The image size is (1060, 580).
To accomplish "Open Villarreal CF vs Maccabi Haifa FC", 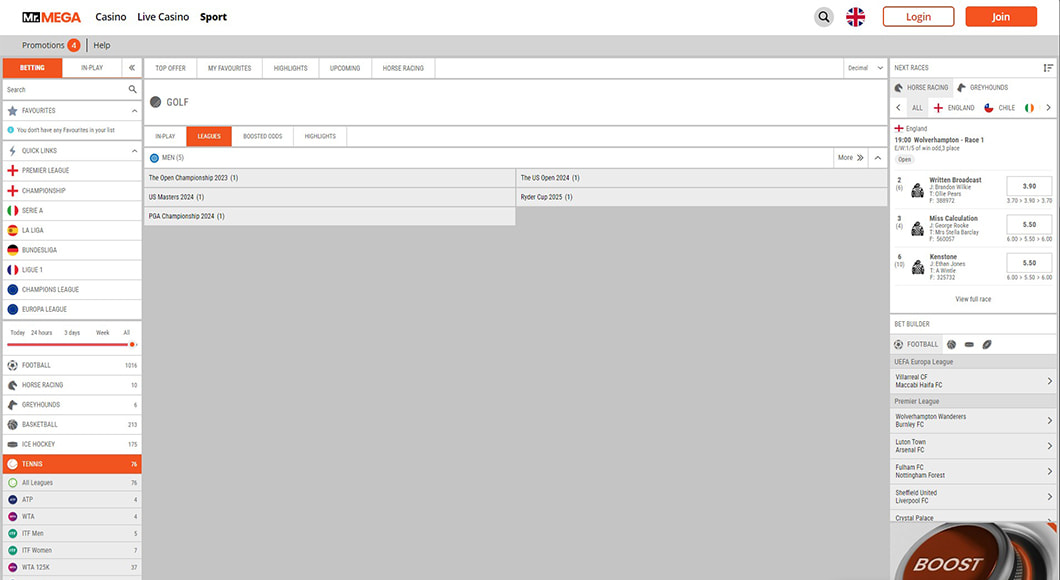I will pyautogui.click(x=973, y=381).
